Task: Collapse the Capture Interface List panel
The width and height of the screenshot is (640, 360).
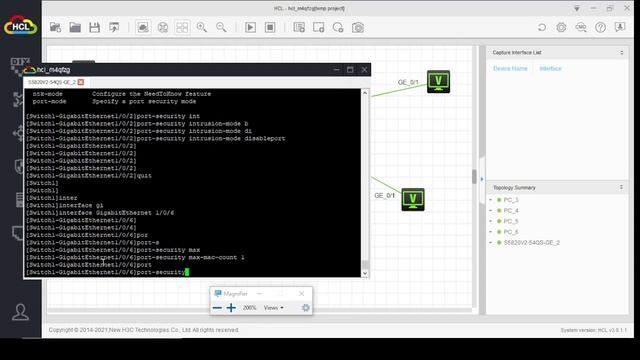Action: tap(622, 53)
